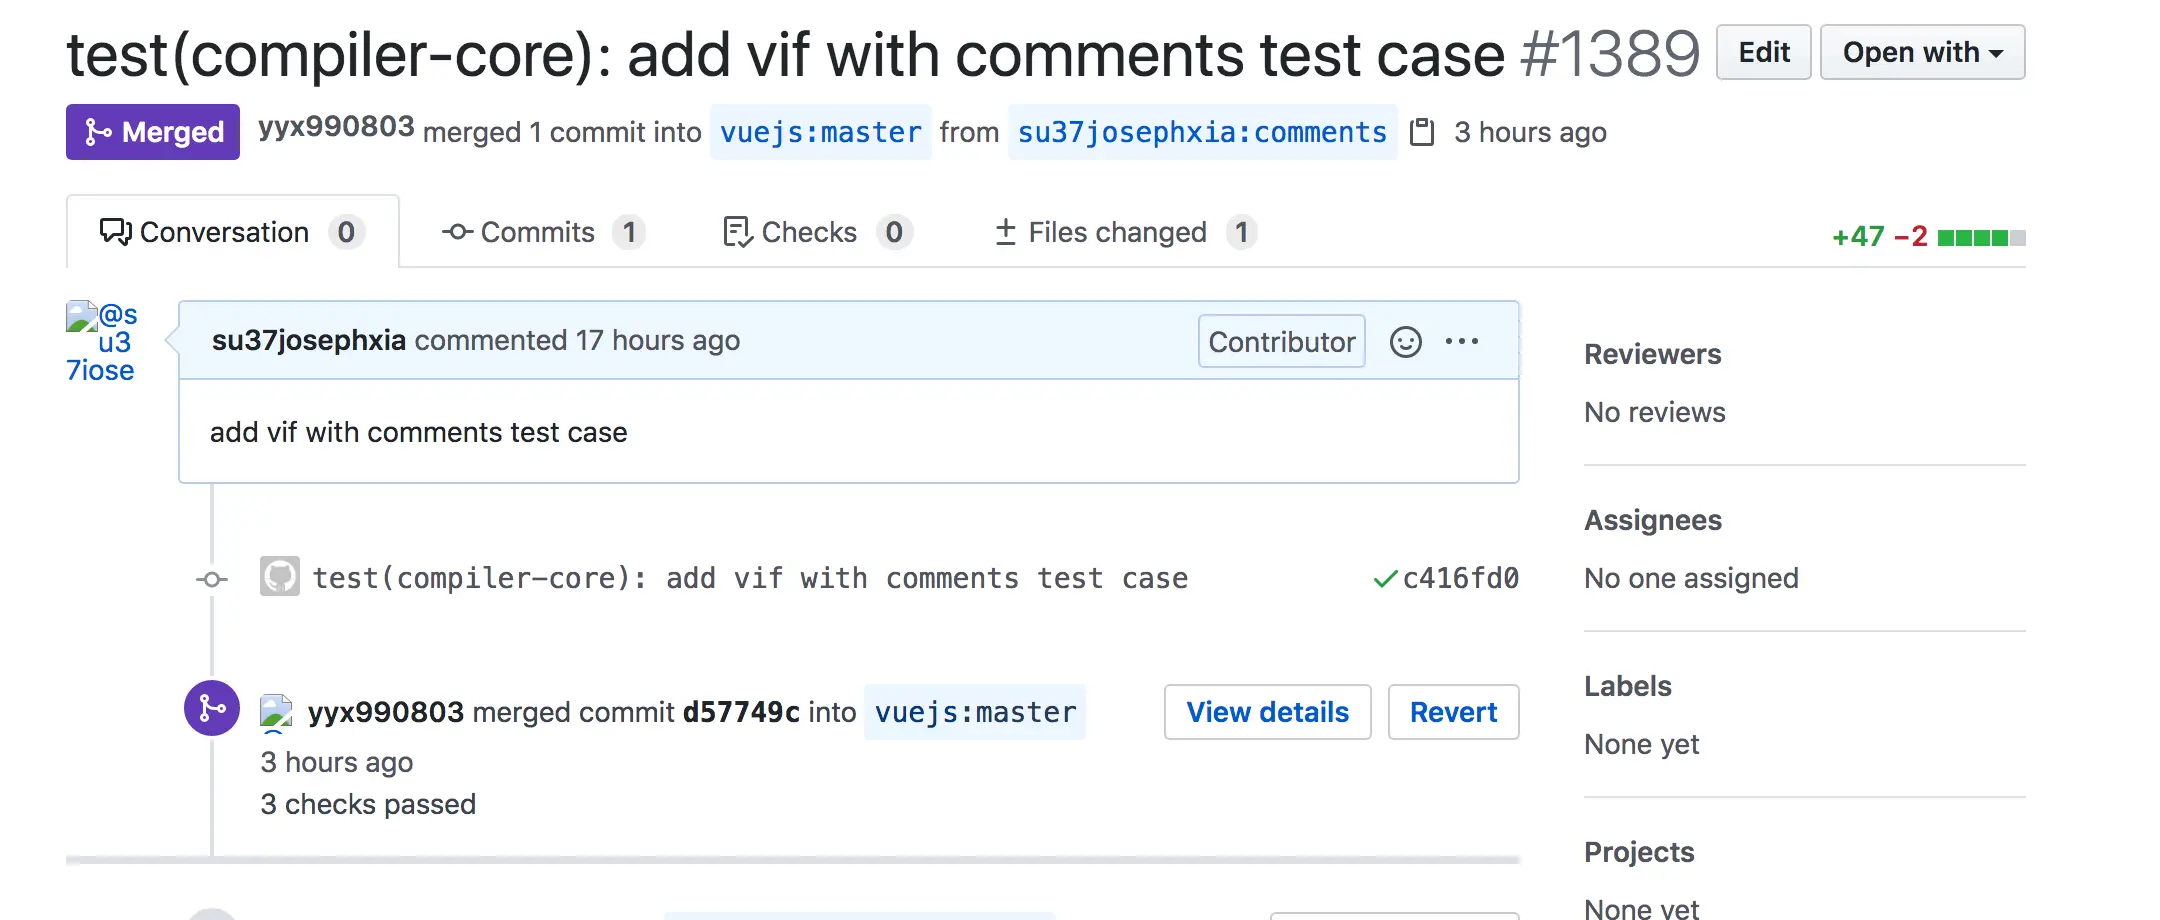Click the purple merge event icon

212,708
